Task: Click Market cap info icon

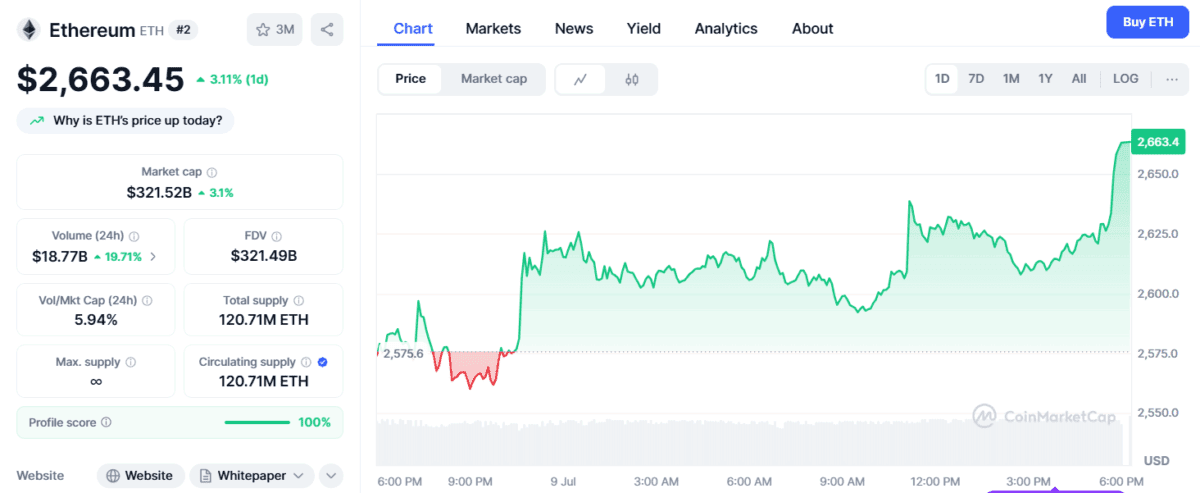Action: pyautogui.click(x=212, y=172)
